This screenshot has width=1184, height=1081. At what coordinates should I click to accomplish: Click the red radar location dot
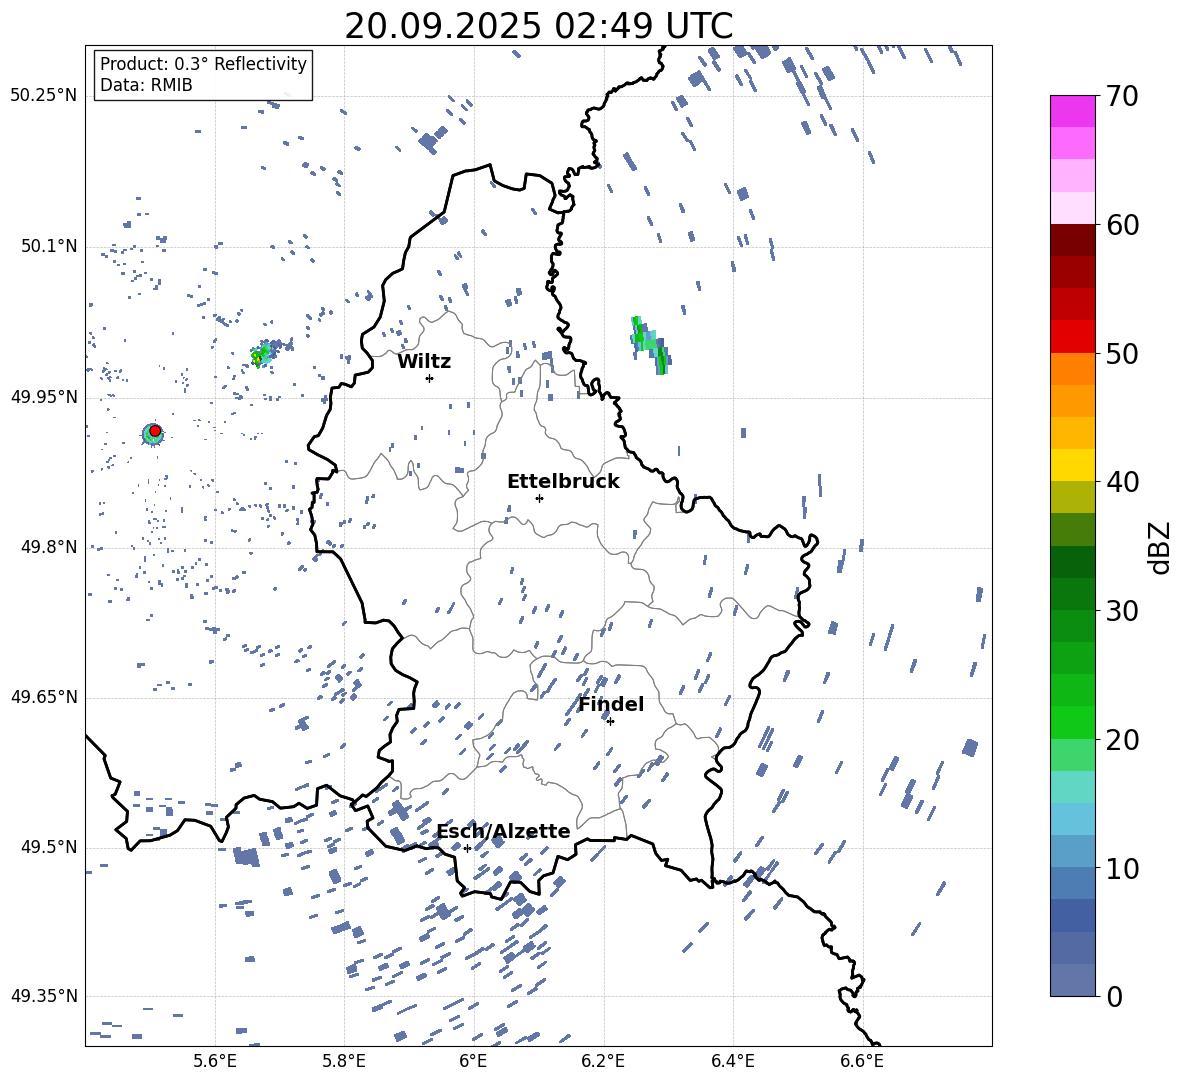point(155,430)
